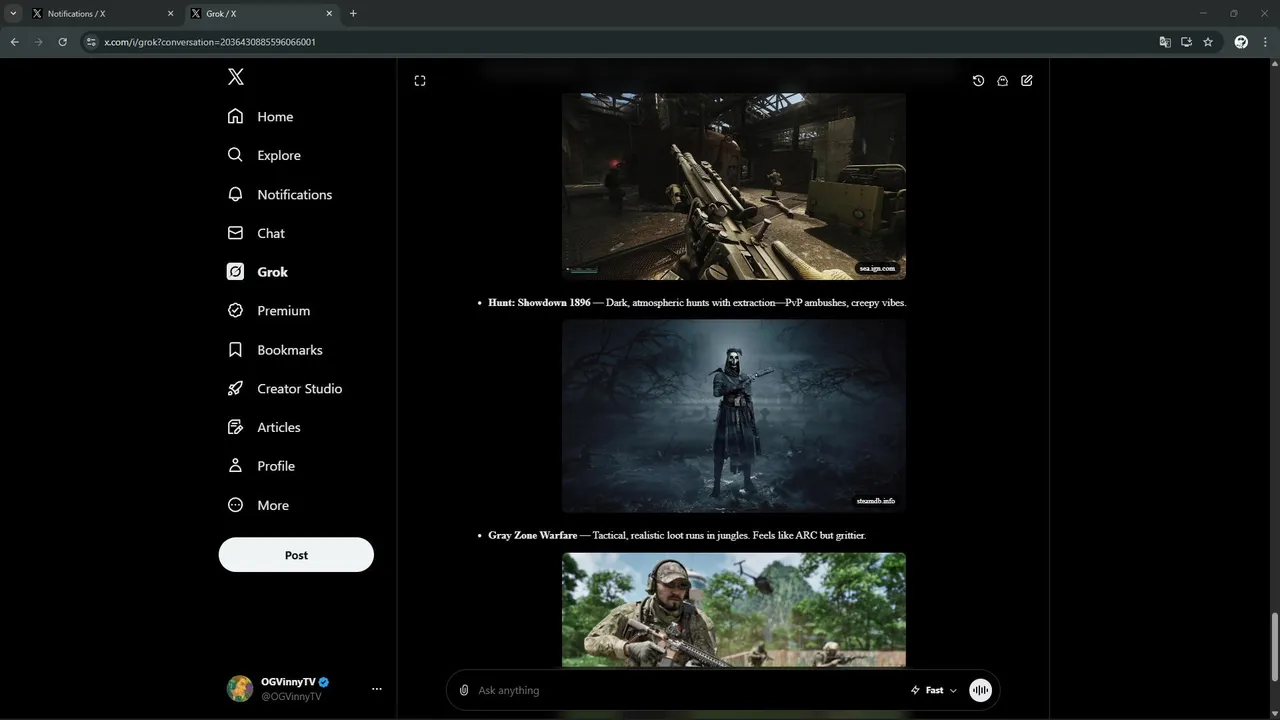Screen dimensions: 1280x720
Task: Click the Profile person icon
Action: tap(235, 466)
